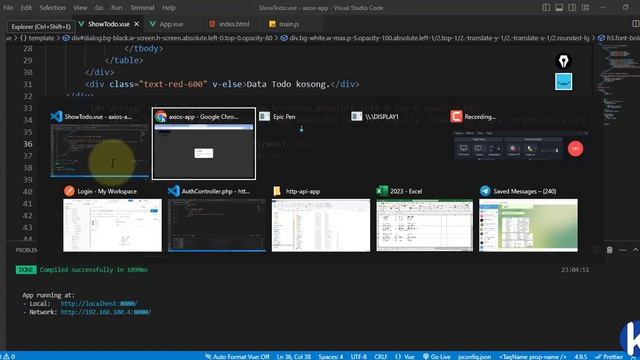The image size is (640, 360).
Task: Click the blue Epic Pen toolbar icon
Action: 564,82
